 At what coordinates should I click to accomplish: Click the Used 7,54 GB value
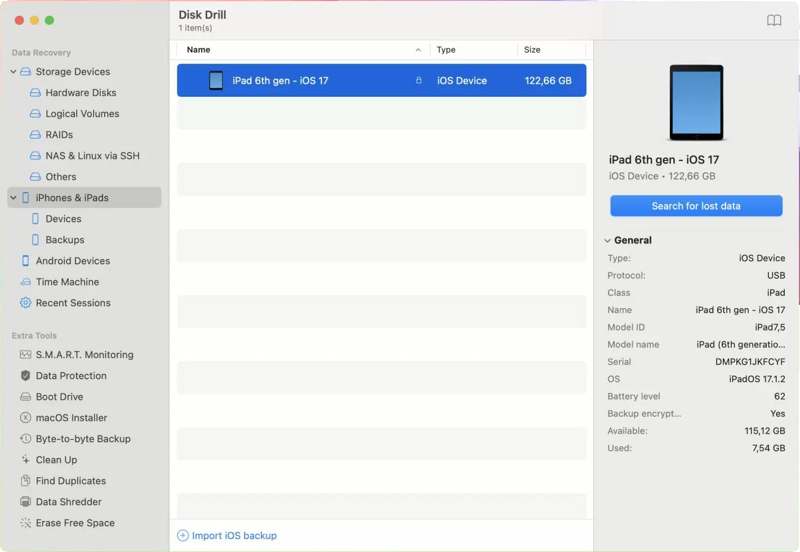[x=768, y=448]
